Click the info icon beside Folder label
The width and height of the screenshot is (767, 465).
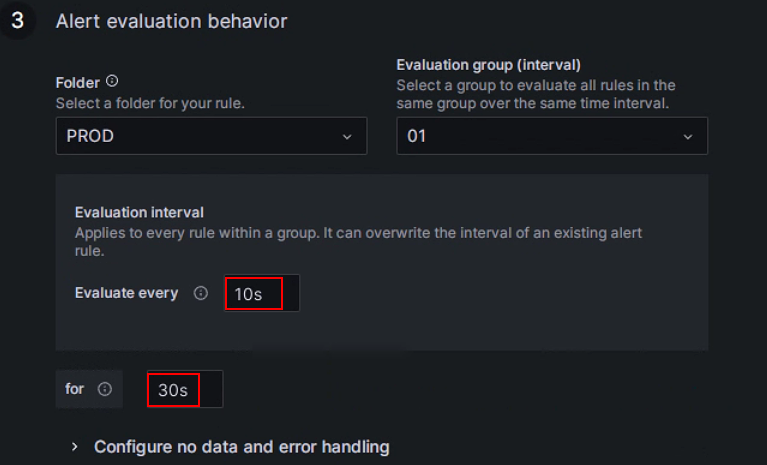point(112,82)
